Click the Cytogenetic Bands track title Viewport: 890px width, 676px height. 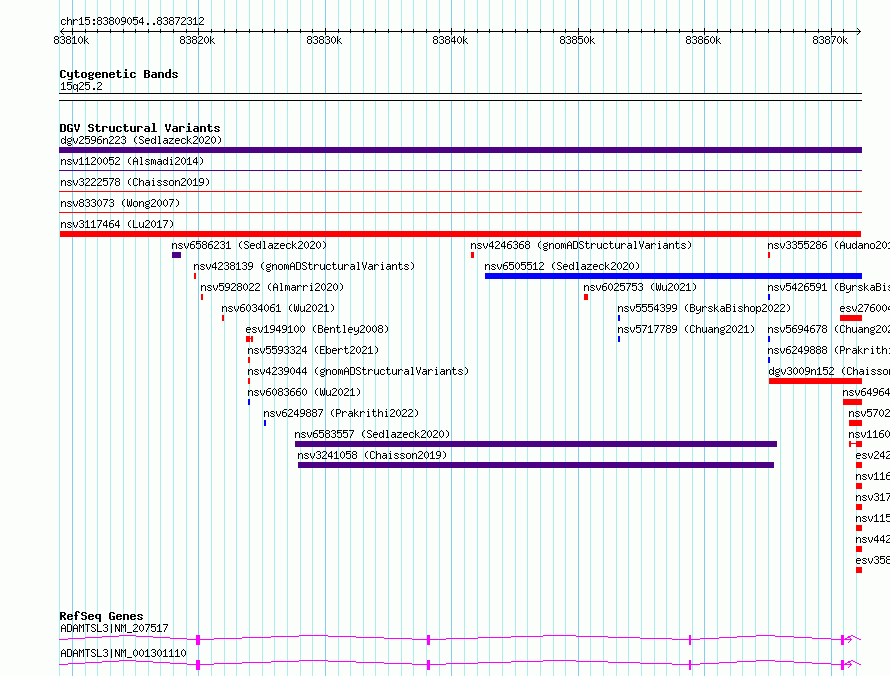coord(119,74)
